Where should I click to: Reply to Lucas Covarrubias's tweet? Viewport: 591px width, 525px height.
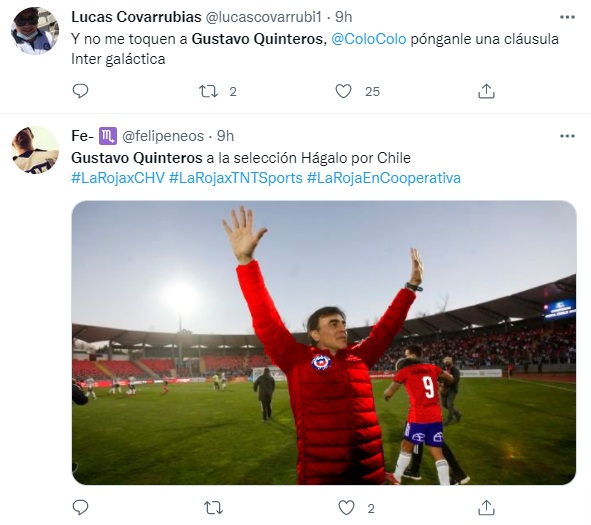point(80,91)
